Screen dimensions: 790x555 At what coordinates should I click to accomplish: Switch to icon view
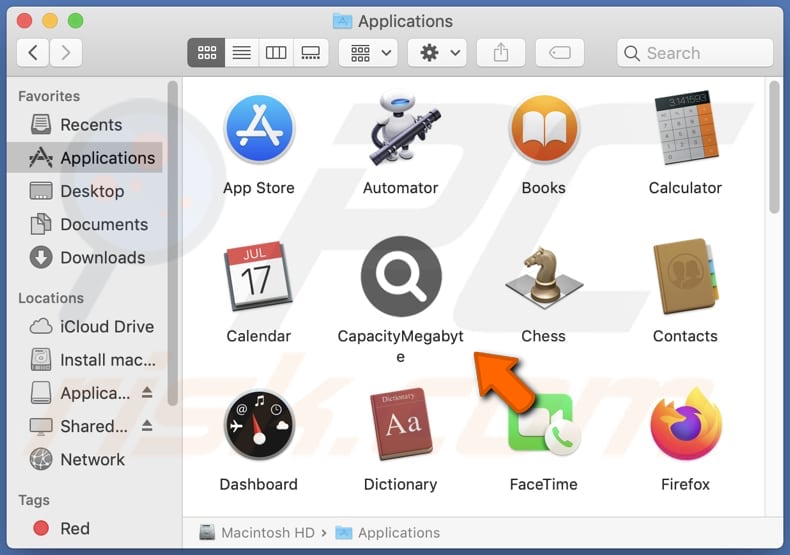point(207,52)
